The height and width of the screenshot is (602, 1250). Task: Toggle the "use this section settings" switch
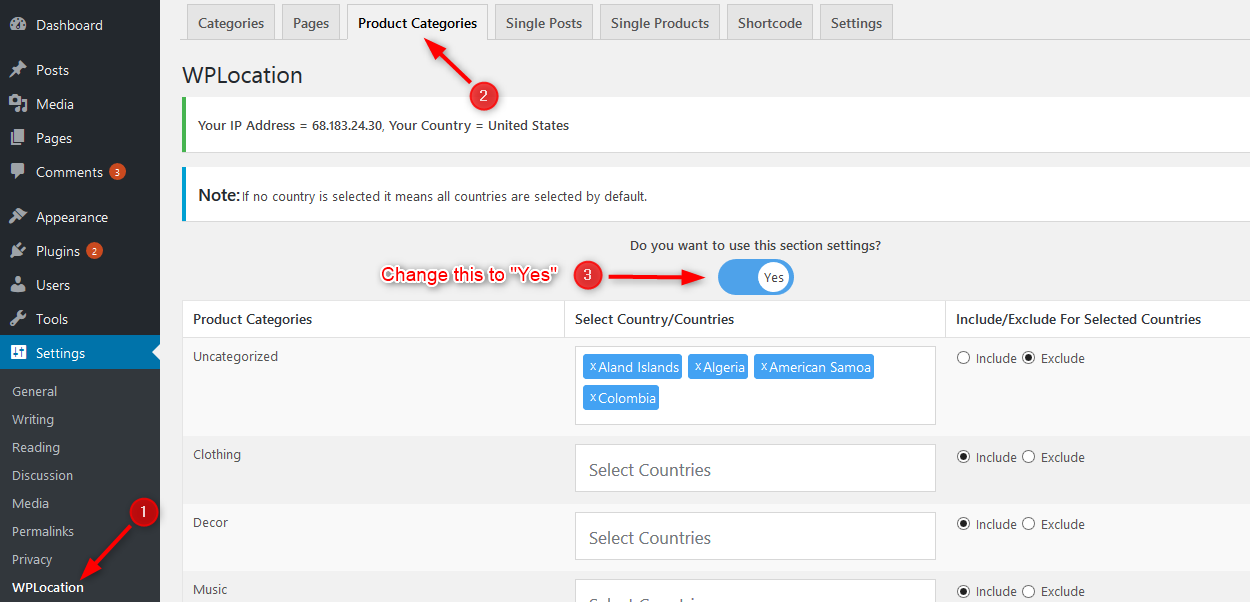tap(755, 277)
